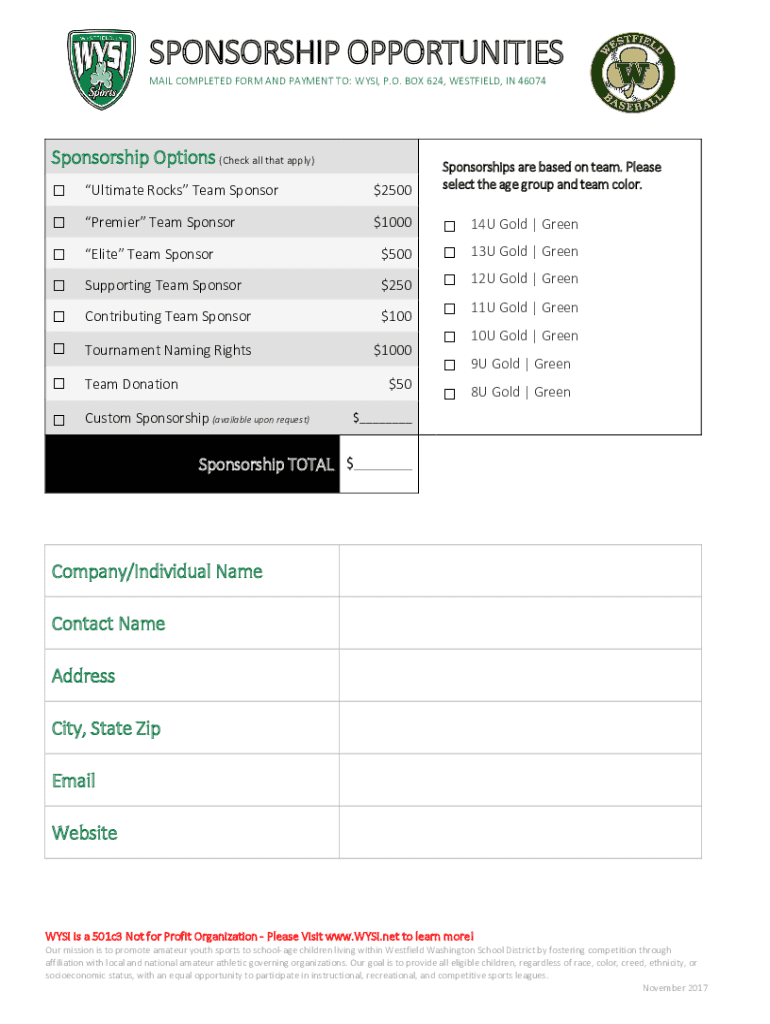770x1024 pixels.
Task: Tick the Tournament Naming Rights checkbox
Action: [x=60, y=350]
